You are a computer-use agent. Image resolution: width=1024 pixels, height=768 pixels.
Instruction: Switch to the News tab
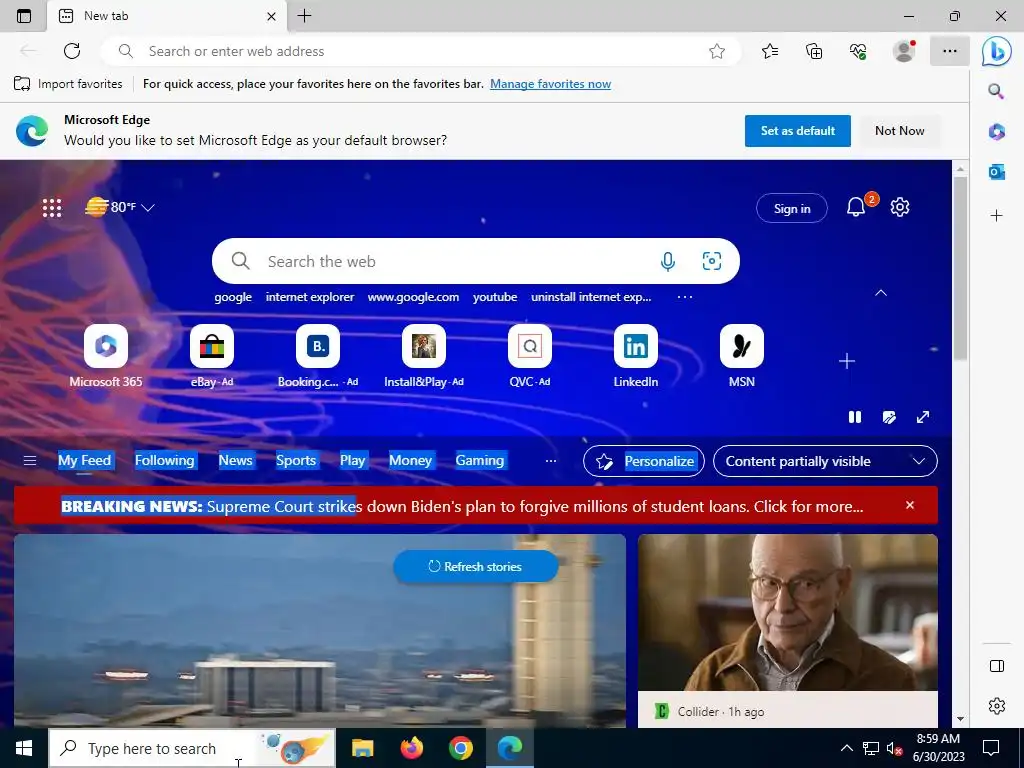coord(235,460)
